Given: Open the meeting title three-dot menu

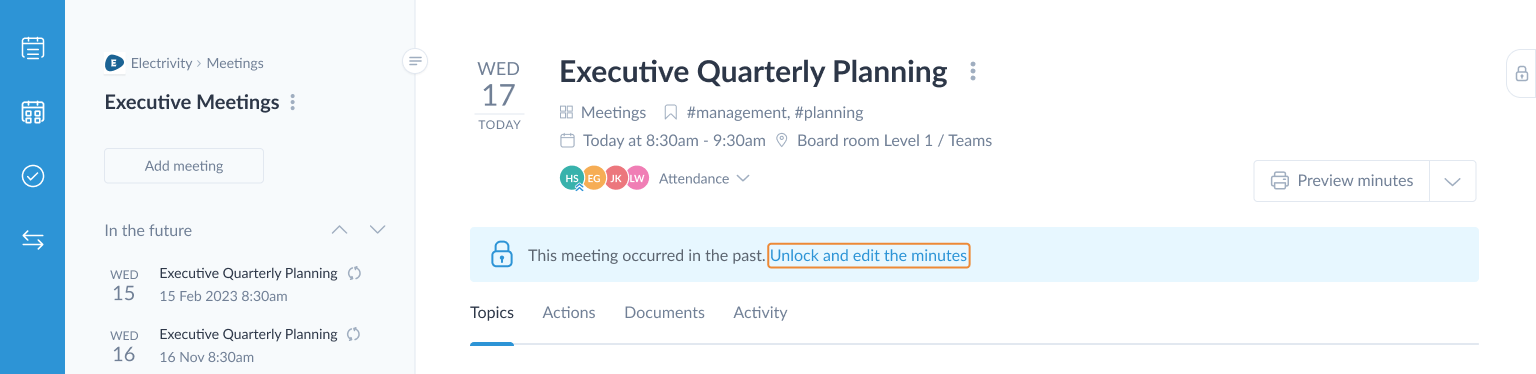Looking at the screenshot, I should click(973, 72).
